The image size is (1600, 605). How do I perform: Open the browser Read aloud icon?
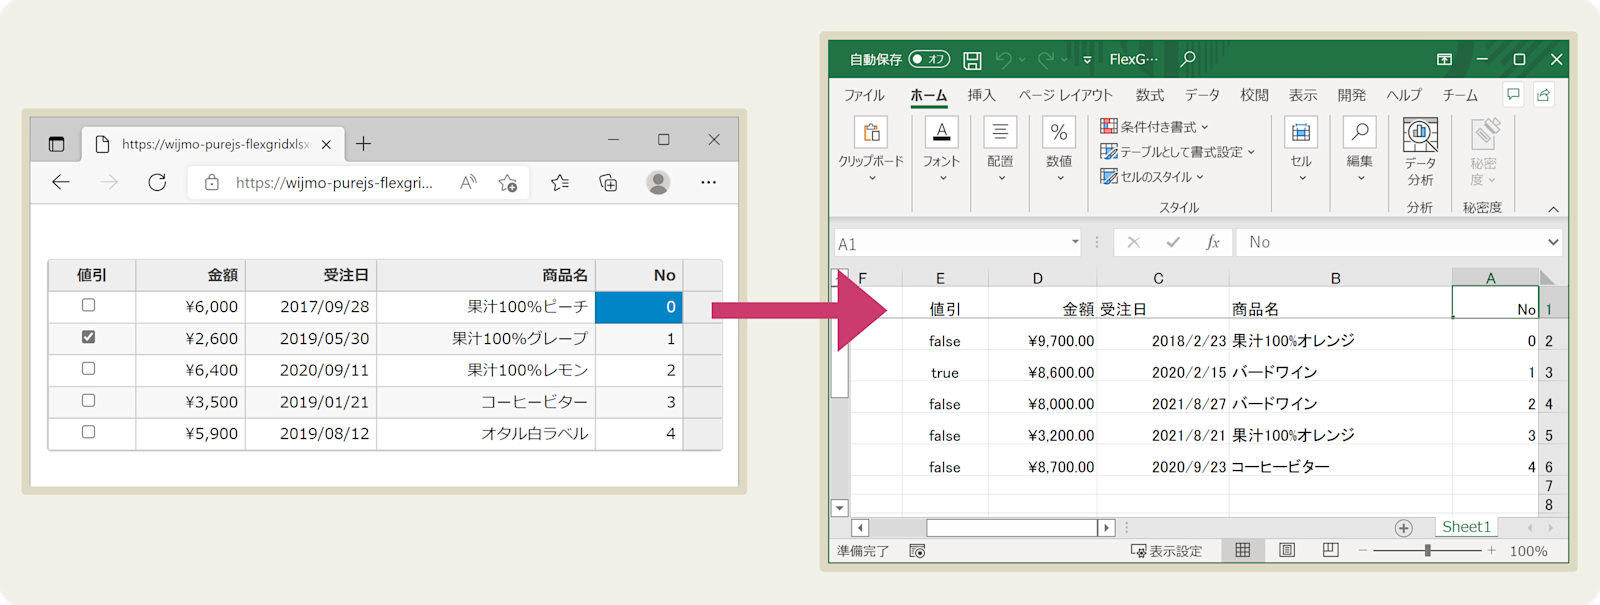point(468,182)
